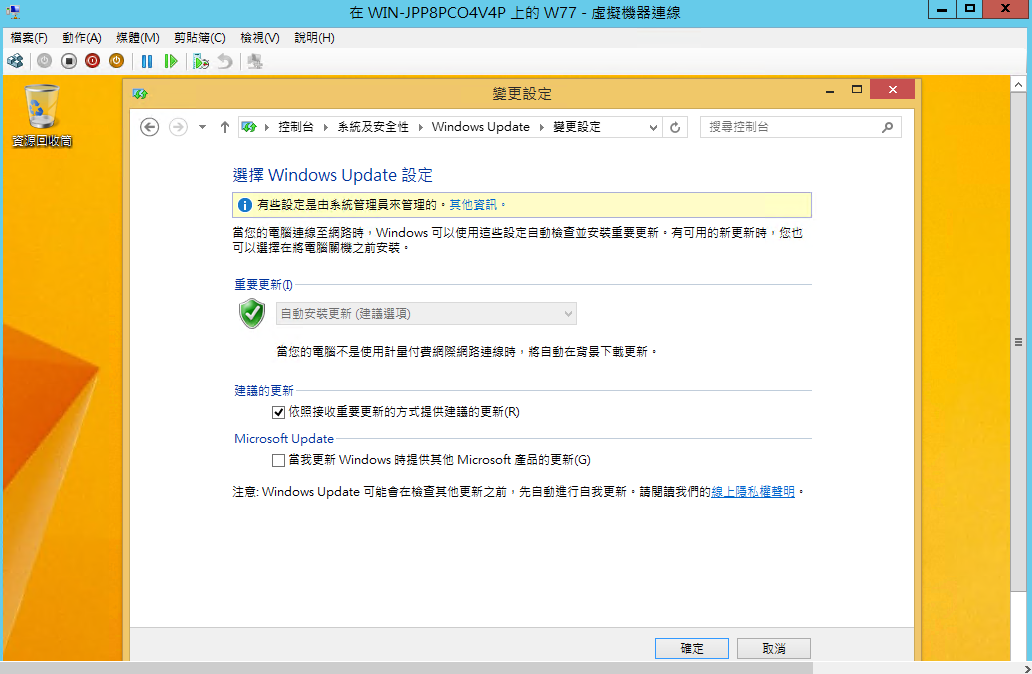This screenshot has width=1032, height=674.
Task: Click the VM connection title bar icon
Action: 13,12
